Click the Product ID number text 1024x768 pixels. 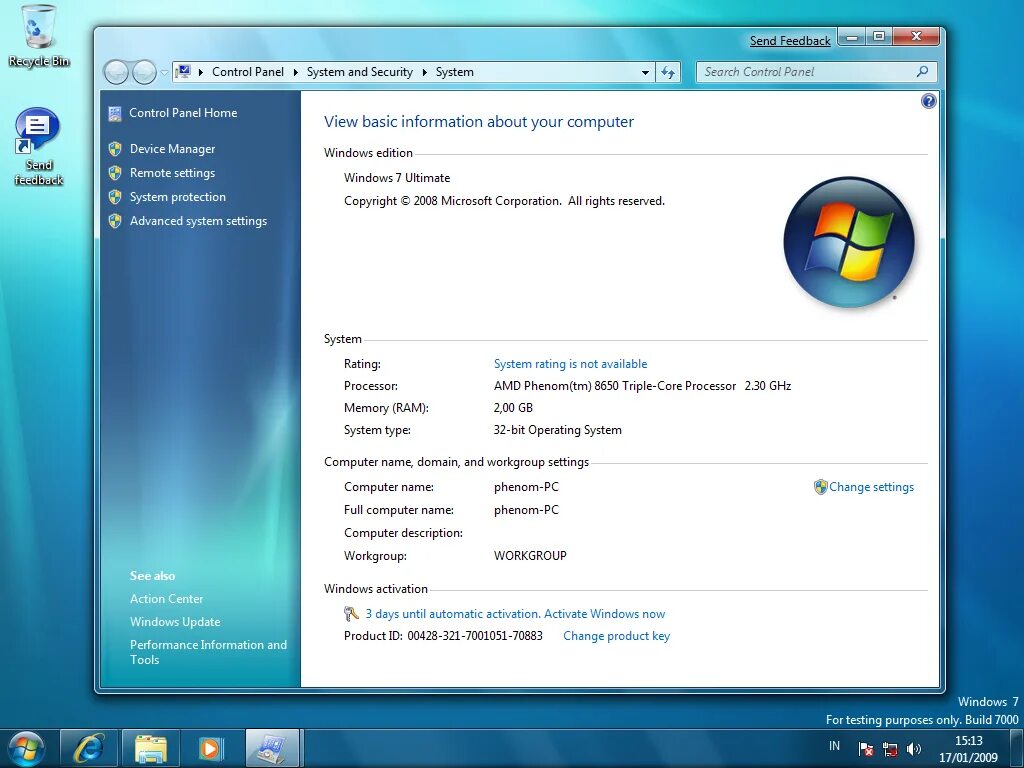(x=475, y=636)
